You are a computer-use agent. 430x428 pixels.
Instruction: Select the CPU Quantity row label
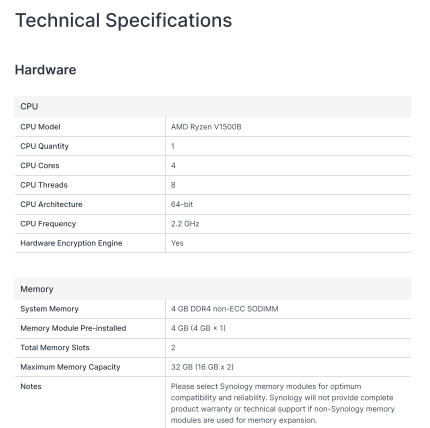(44, 146)
